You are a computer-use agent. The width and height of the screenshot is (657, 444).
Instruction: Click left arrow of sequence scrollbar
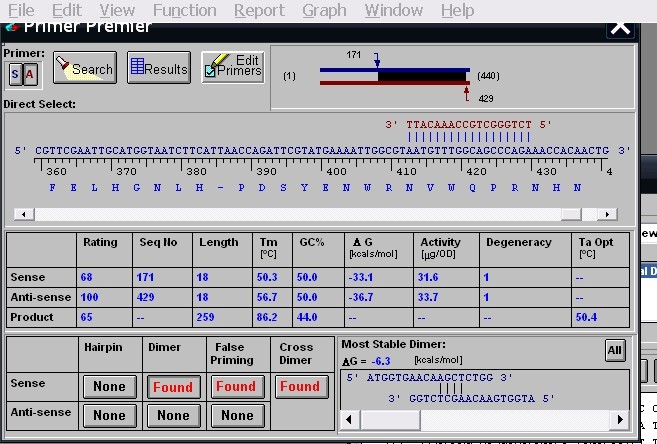24,214
